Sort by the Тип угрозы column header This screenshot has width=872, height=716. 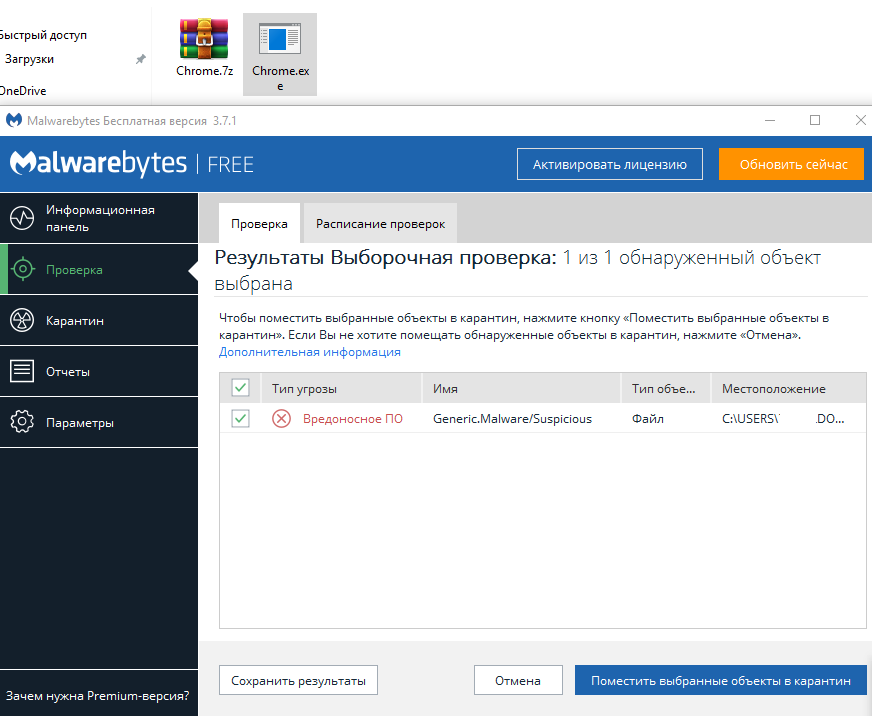pyautogui.click(x=341, y=388)
